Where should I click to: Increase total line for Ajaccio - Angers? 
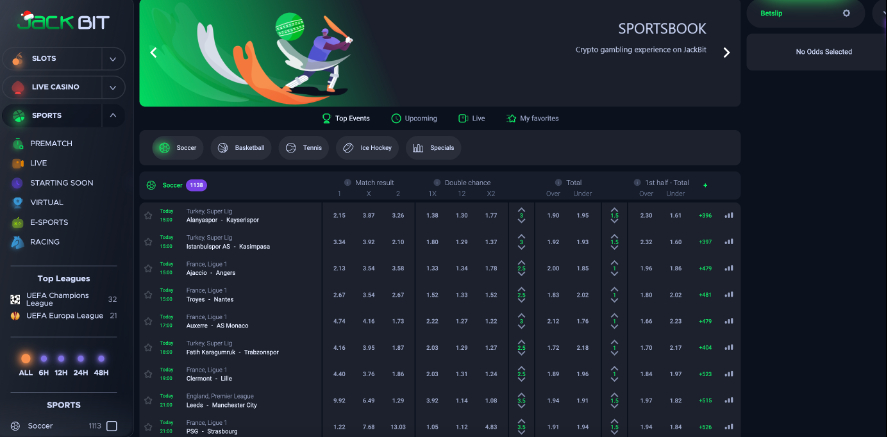click(x=522, y=262)
